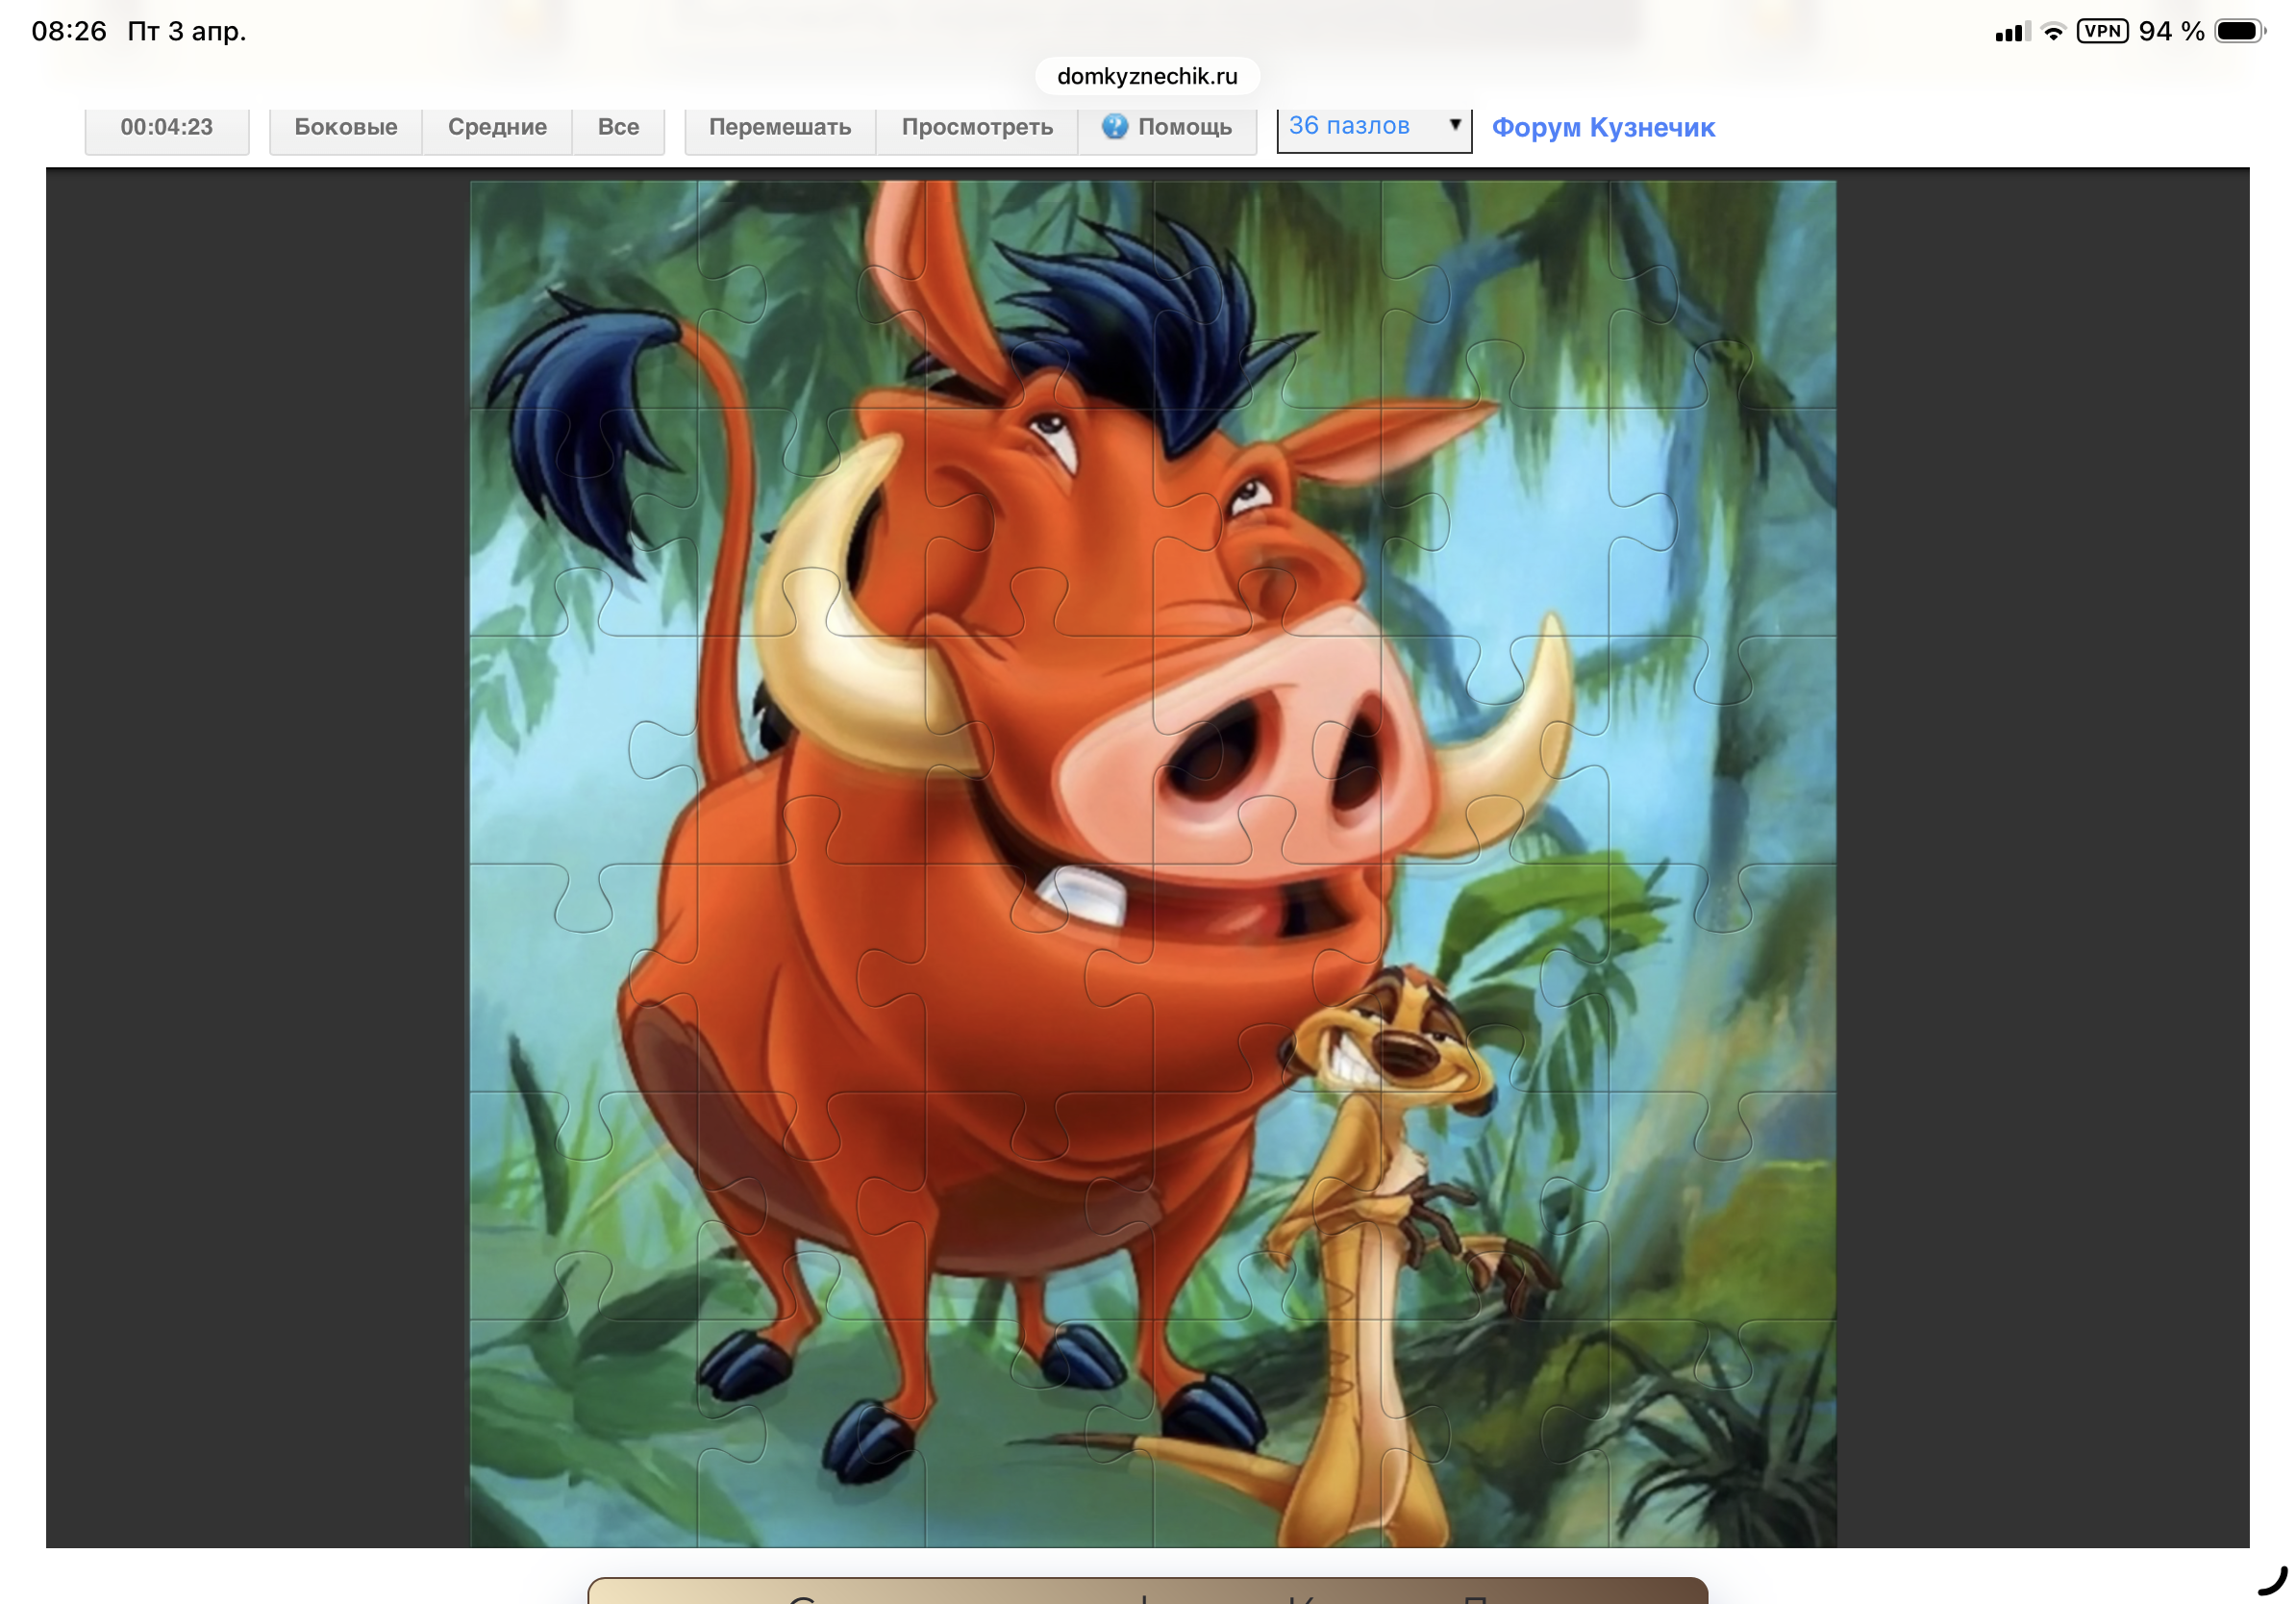
Task: Tap the domkyznechik.ru address pill
Action: tap(1146, 76)
